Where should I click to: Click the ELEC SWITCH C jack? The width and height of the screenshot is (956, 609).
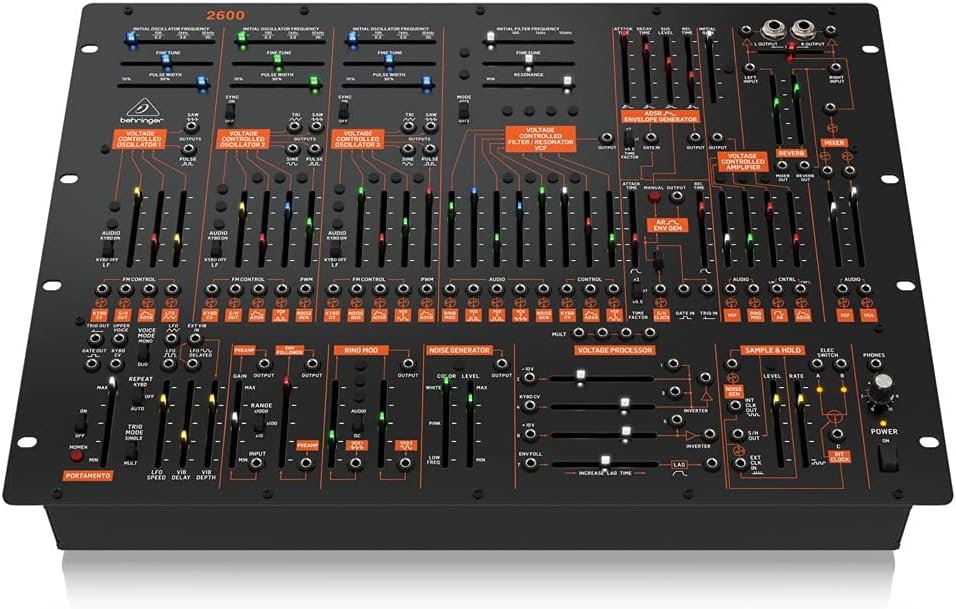[x=838, y=435]
